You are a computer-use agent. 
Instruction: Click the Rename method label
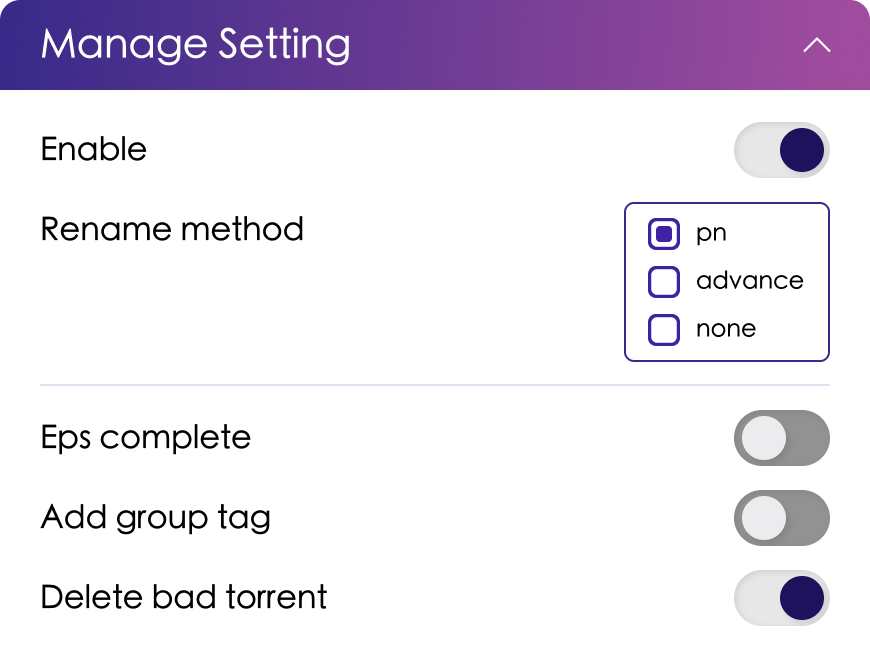(172, 230)
